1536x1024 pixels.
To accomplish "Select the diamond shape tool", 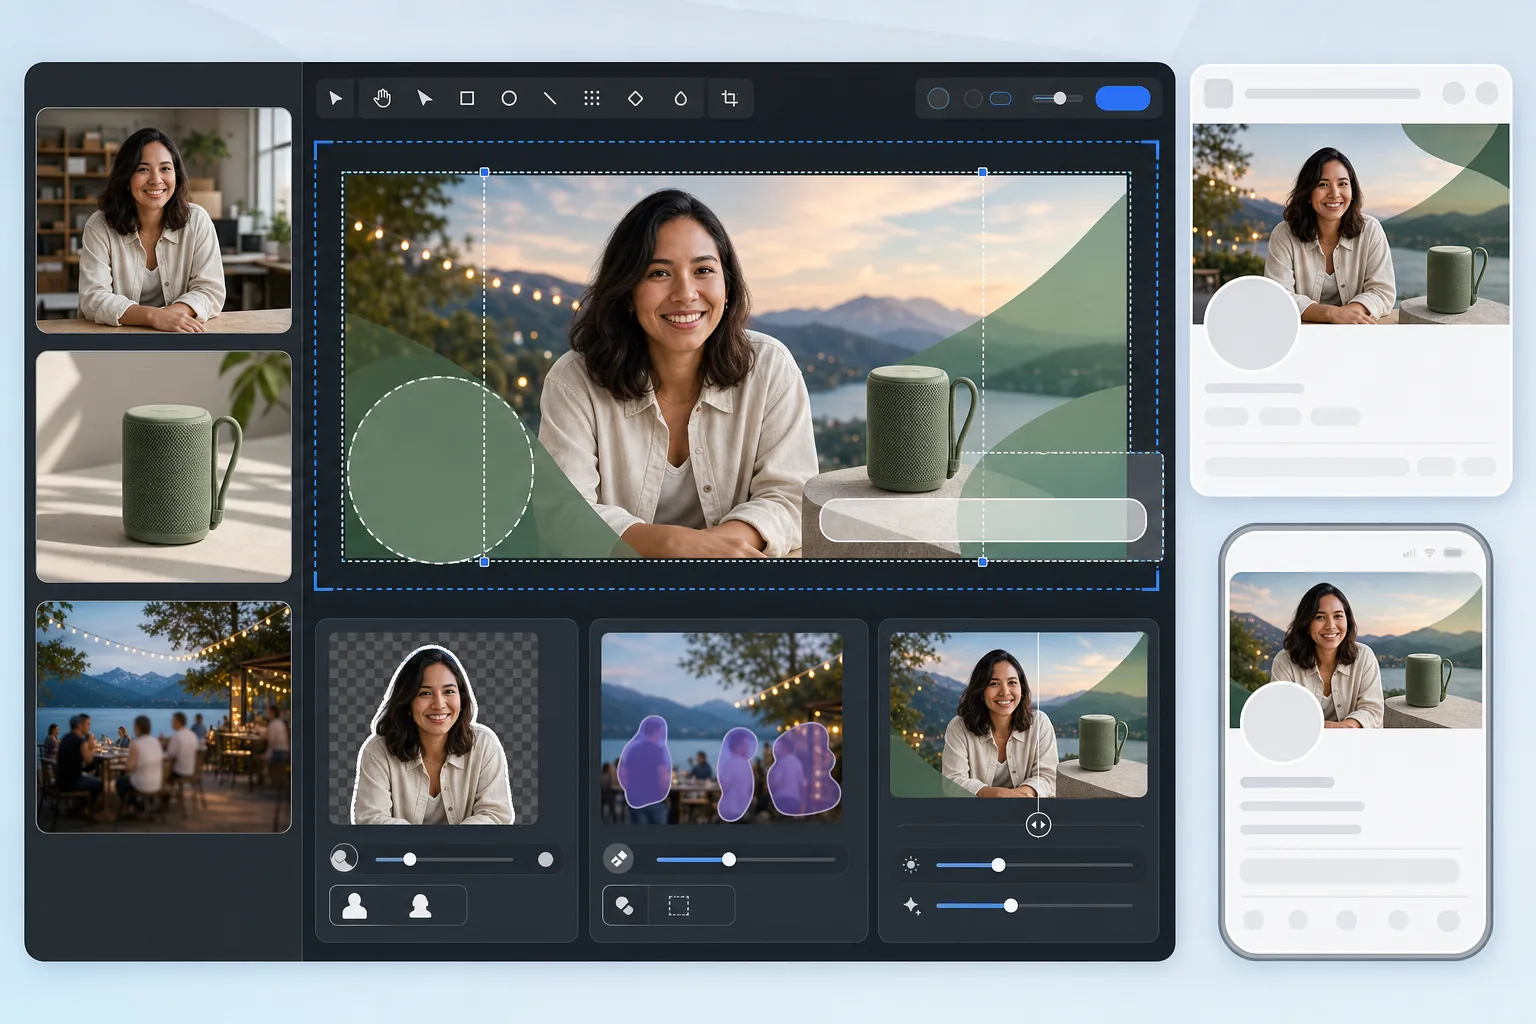I will click(x=635, y=98).
